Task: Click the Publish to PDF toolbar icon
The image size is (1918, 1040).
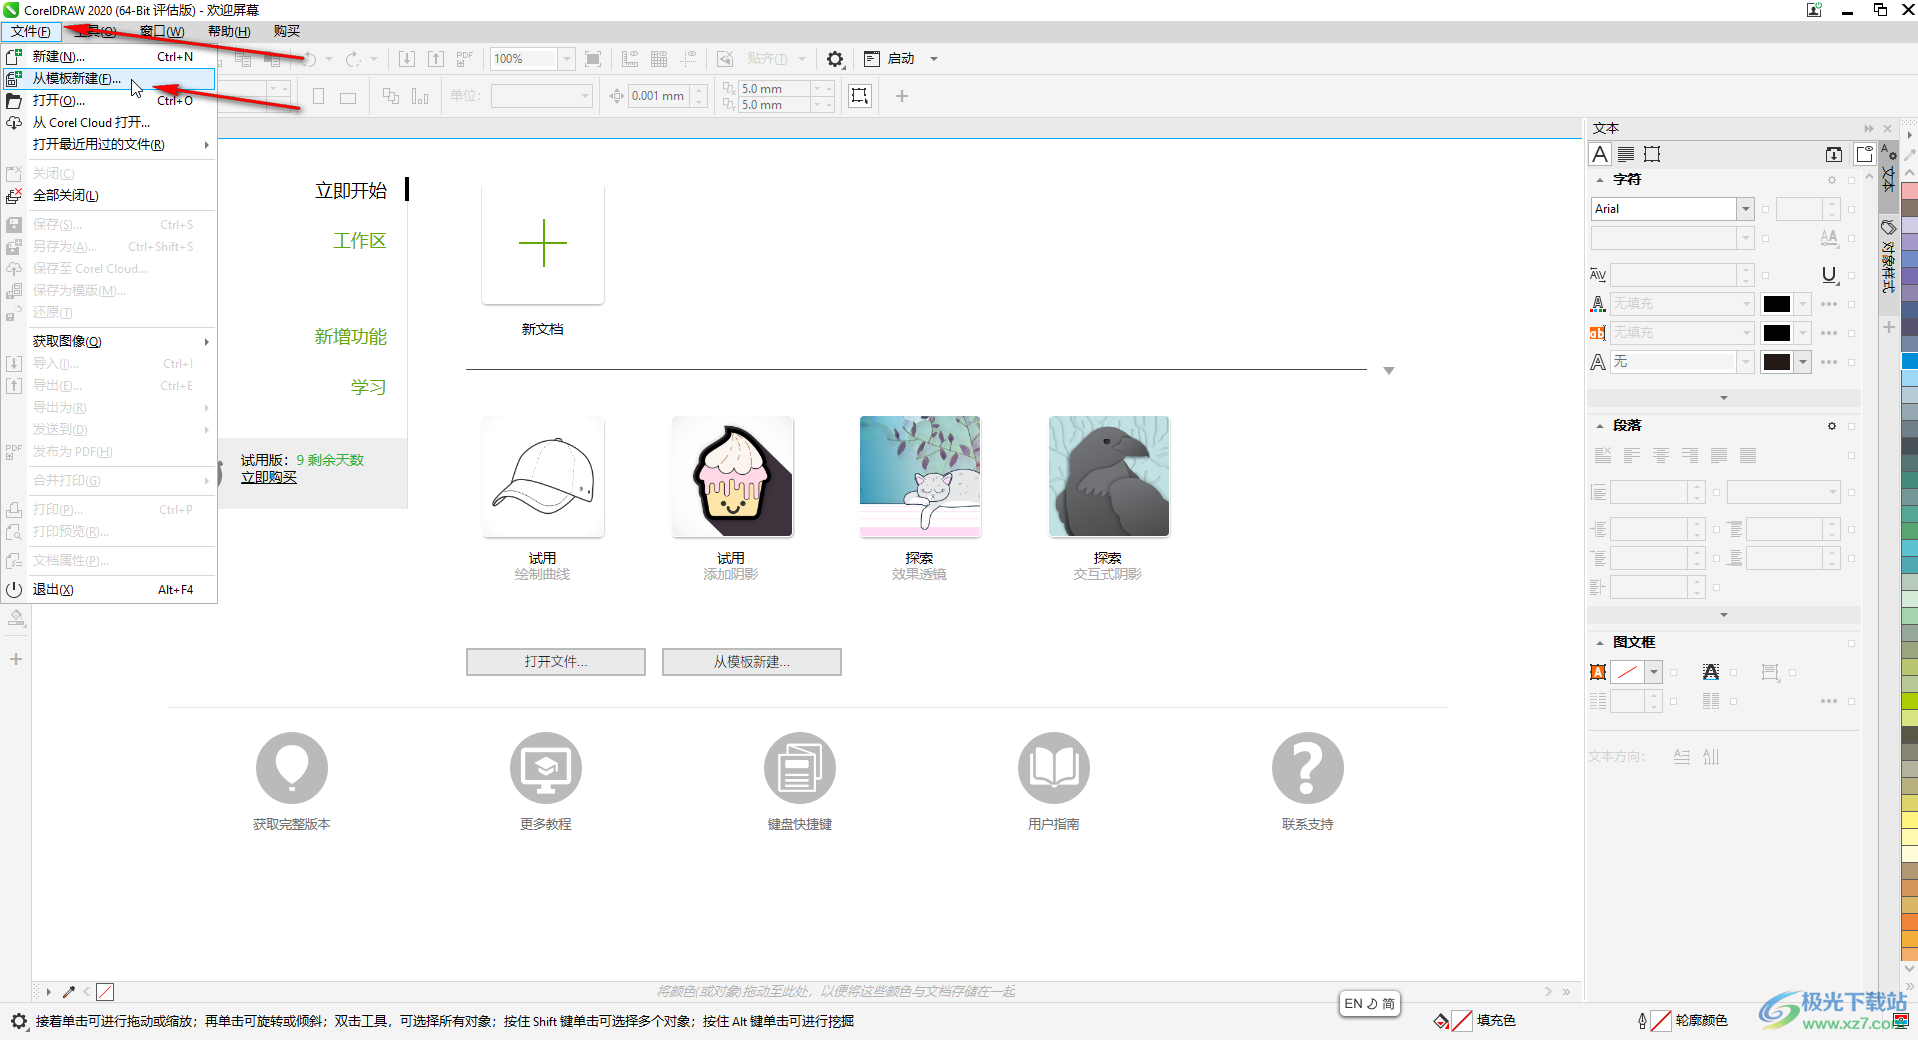Action: pyautogui.click(x=465, y=59)
